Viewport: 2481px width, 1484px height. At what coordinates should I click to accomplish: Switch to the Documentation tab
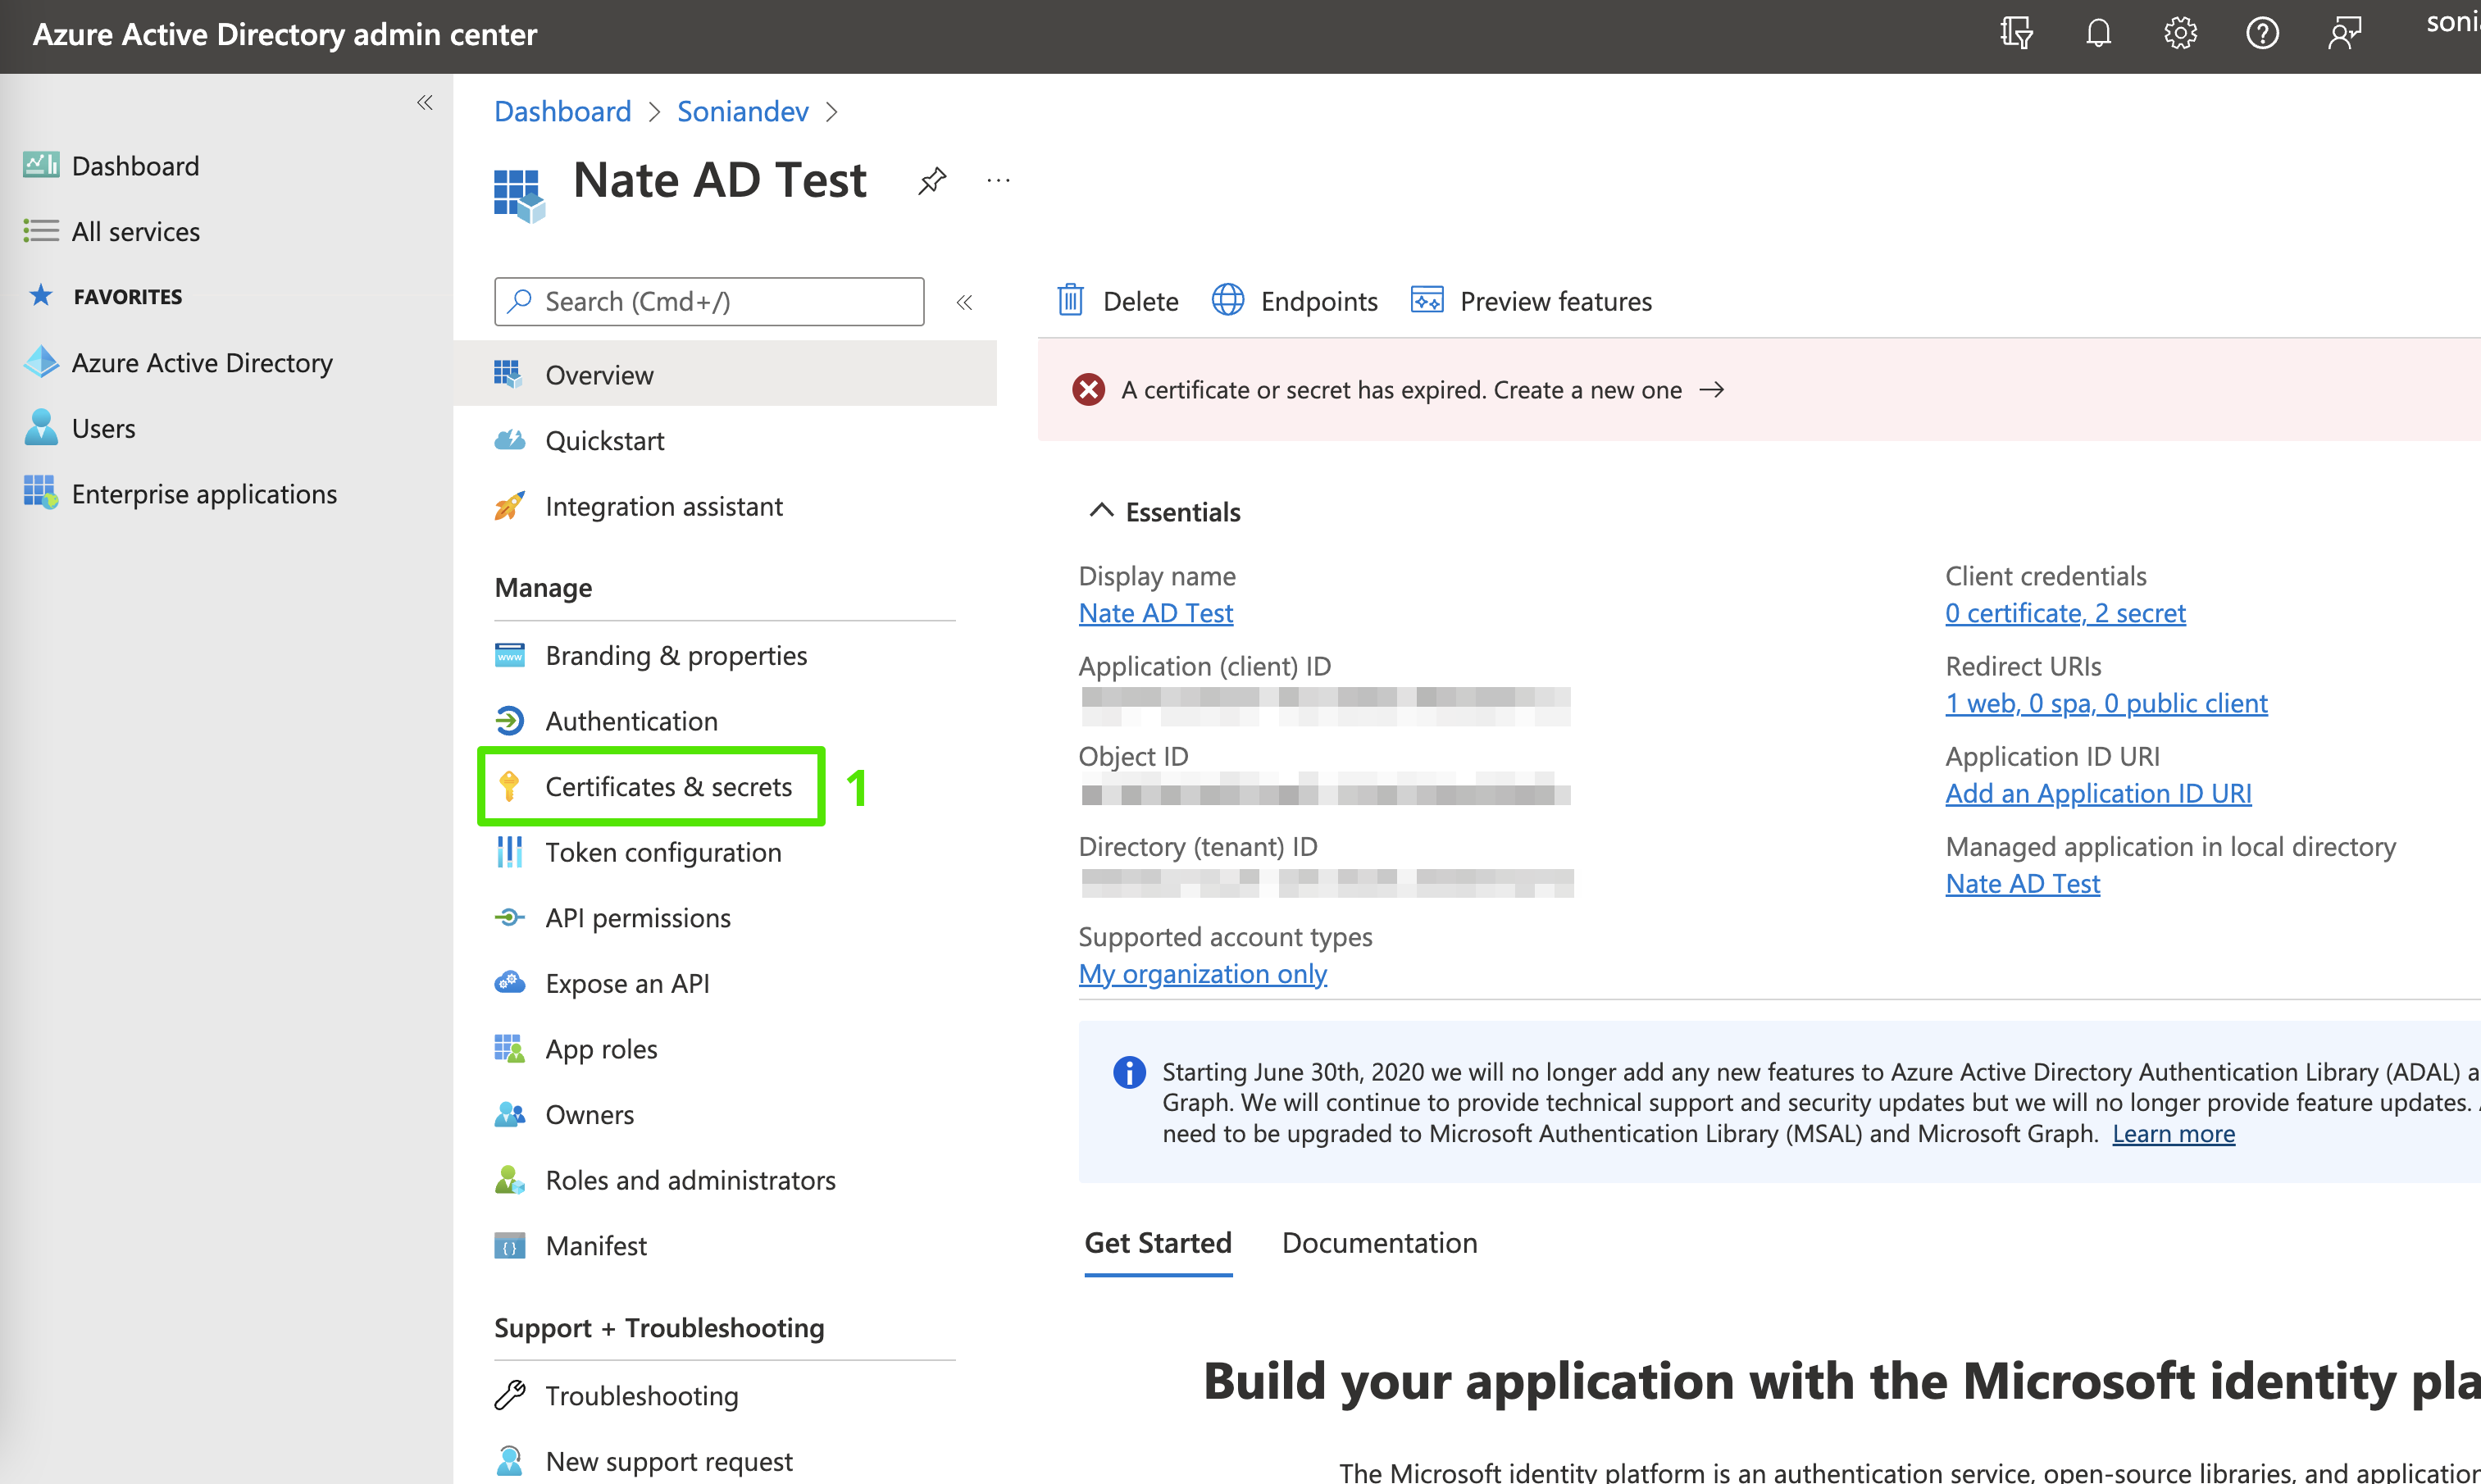point(1379,1243)
